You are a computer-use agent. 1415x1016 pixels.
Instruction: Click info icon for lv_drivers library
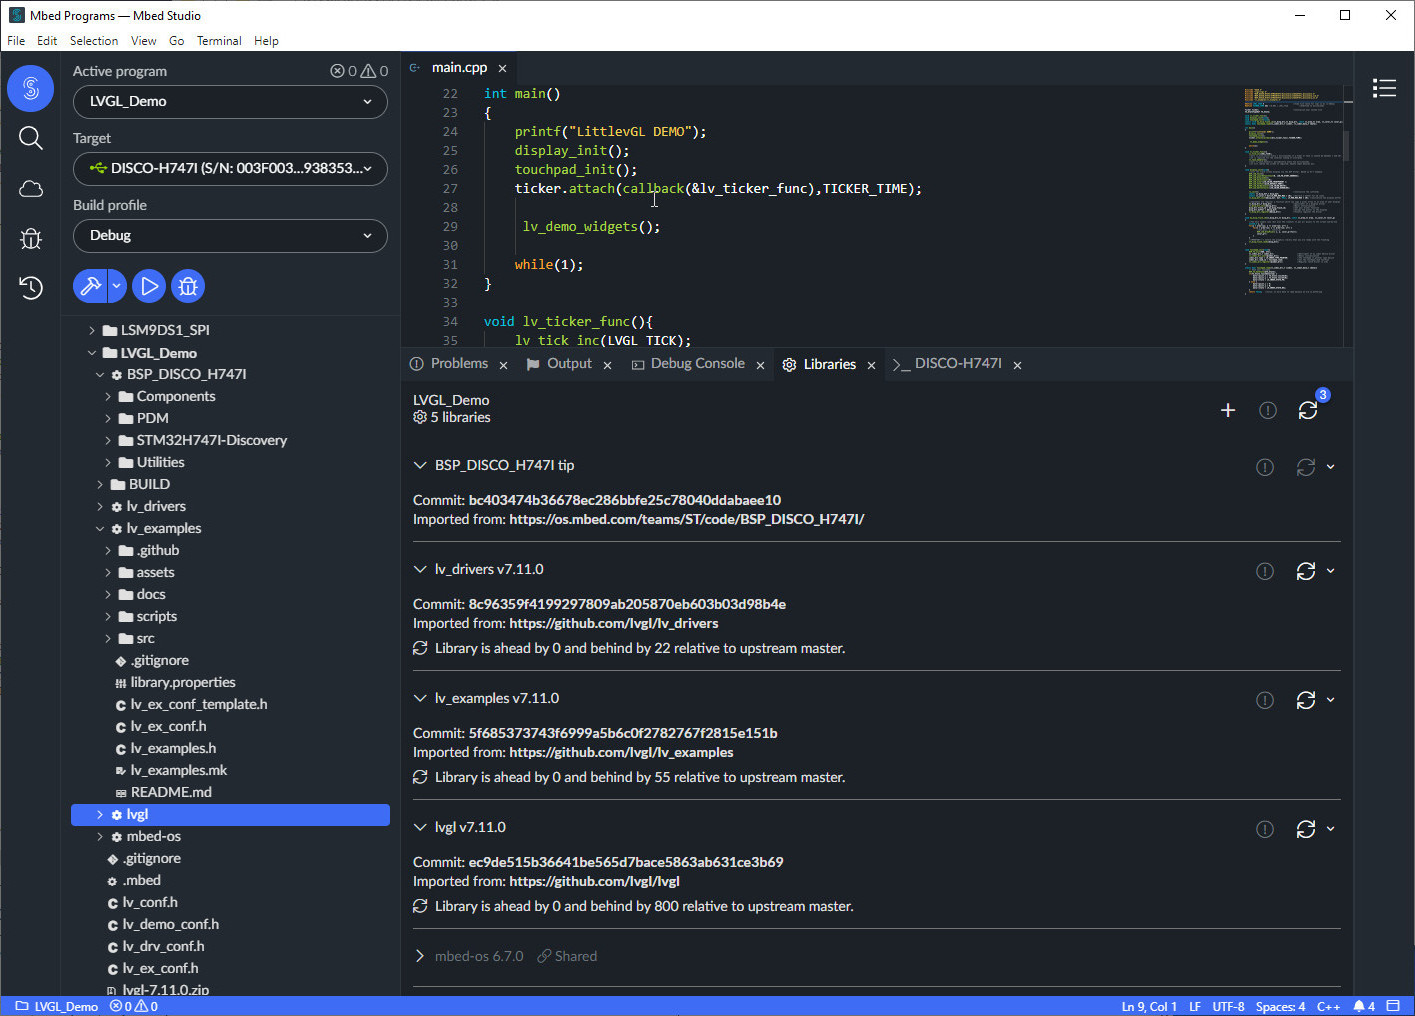(1265, 571)
